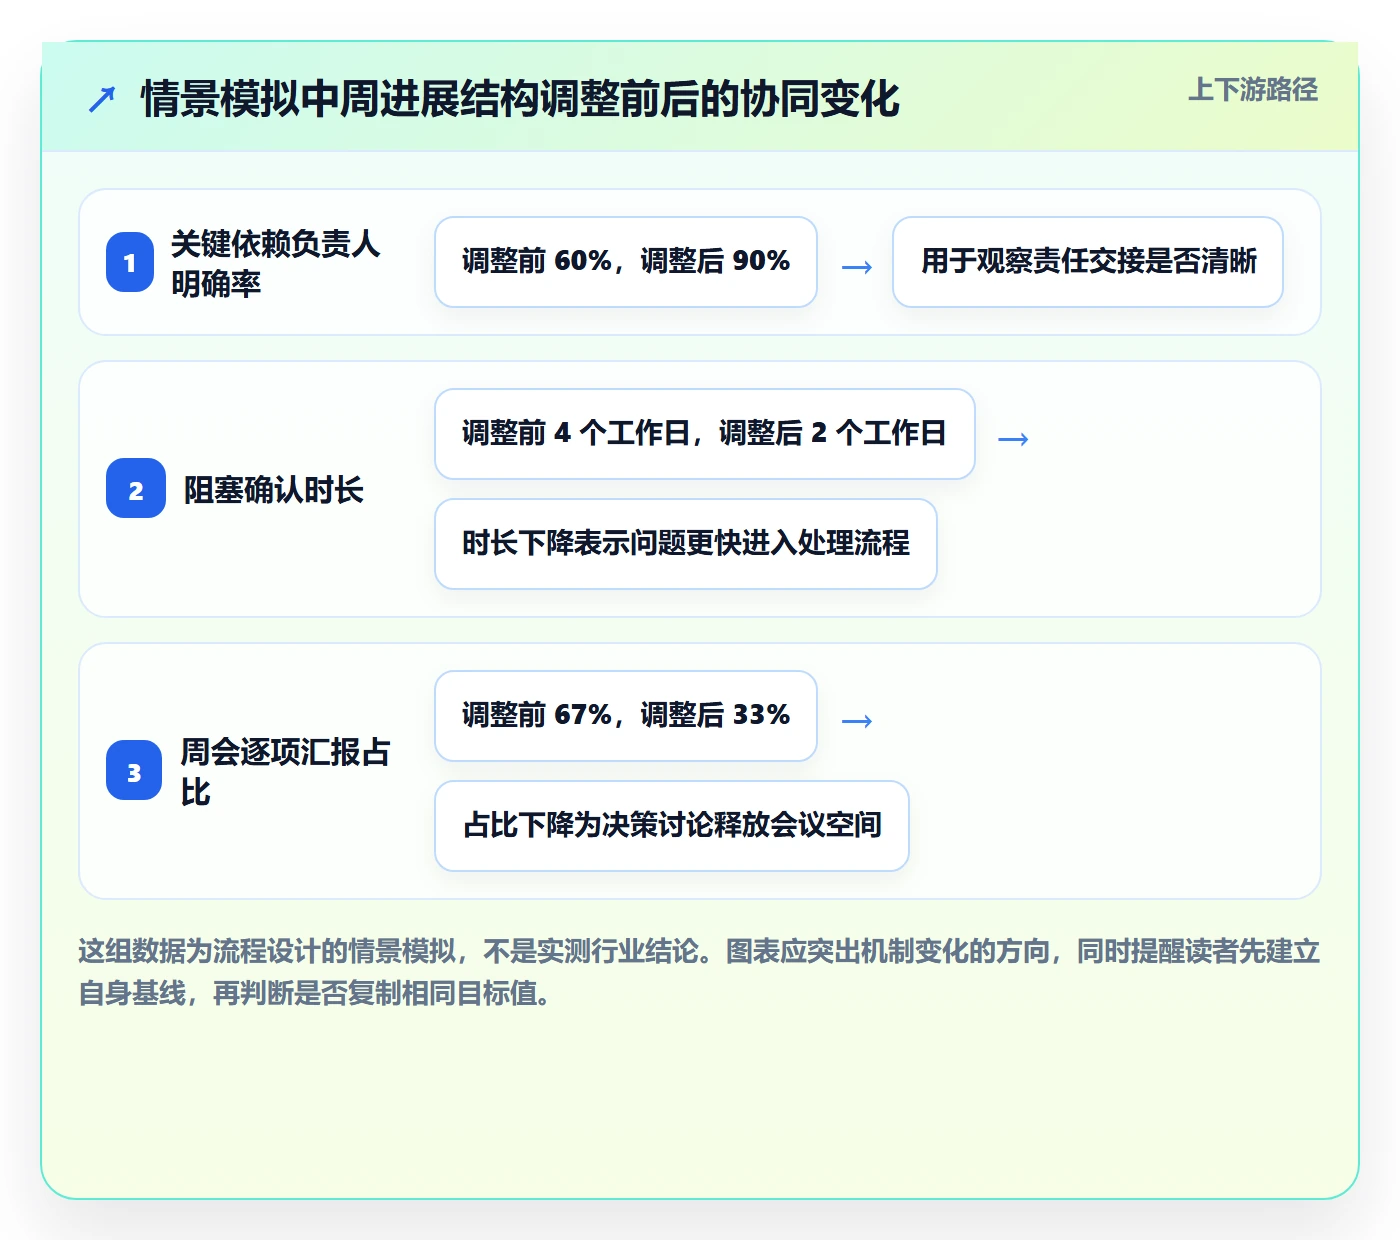Click the 时长下降表示问题更快进入处理流程 box

tap(686, 544)
